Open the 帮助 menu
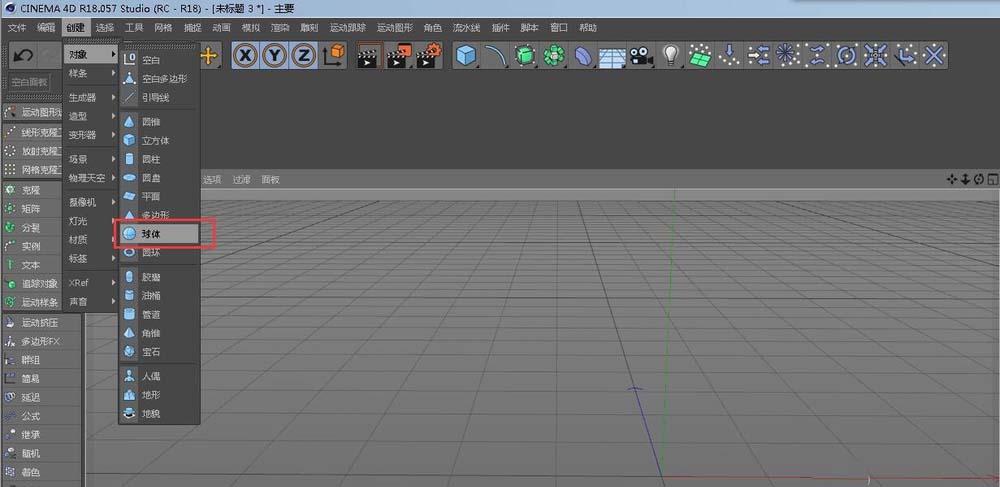 (x=588, y=28)
